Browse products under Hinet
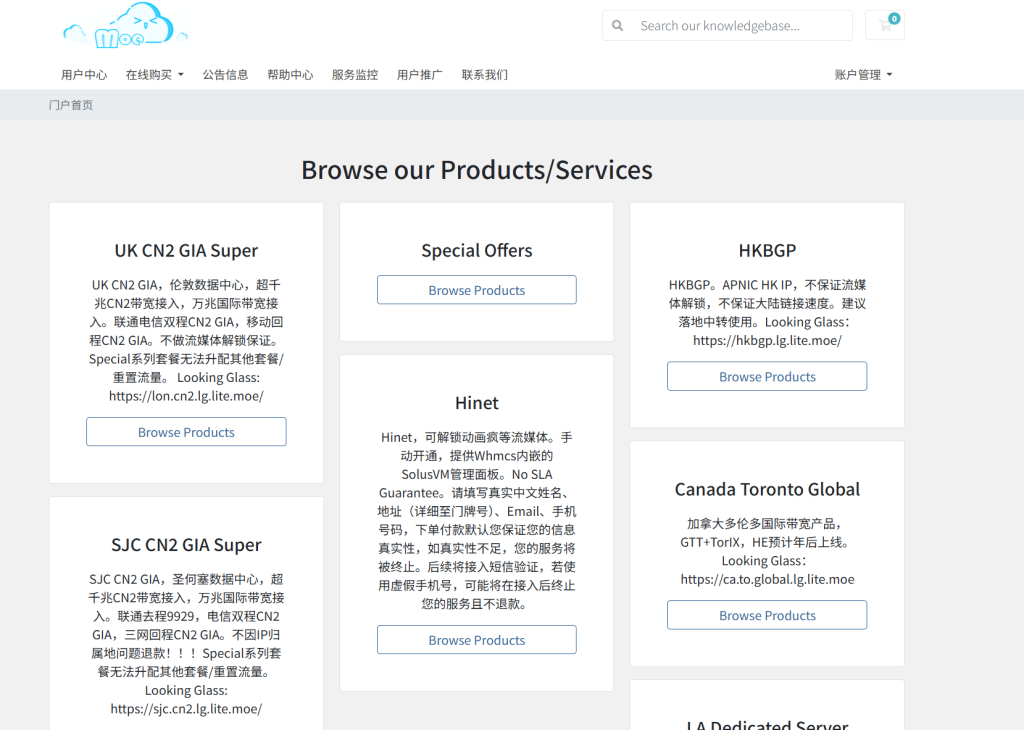The height and width of the screenshot is (730, 1024). (476, 640)
